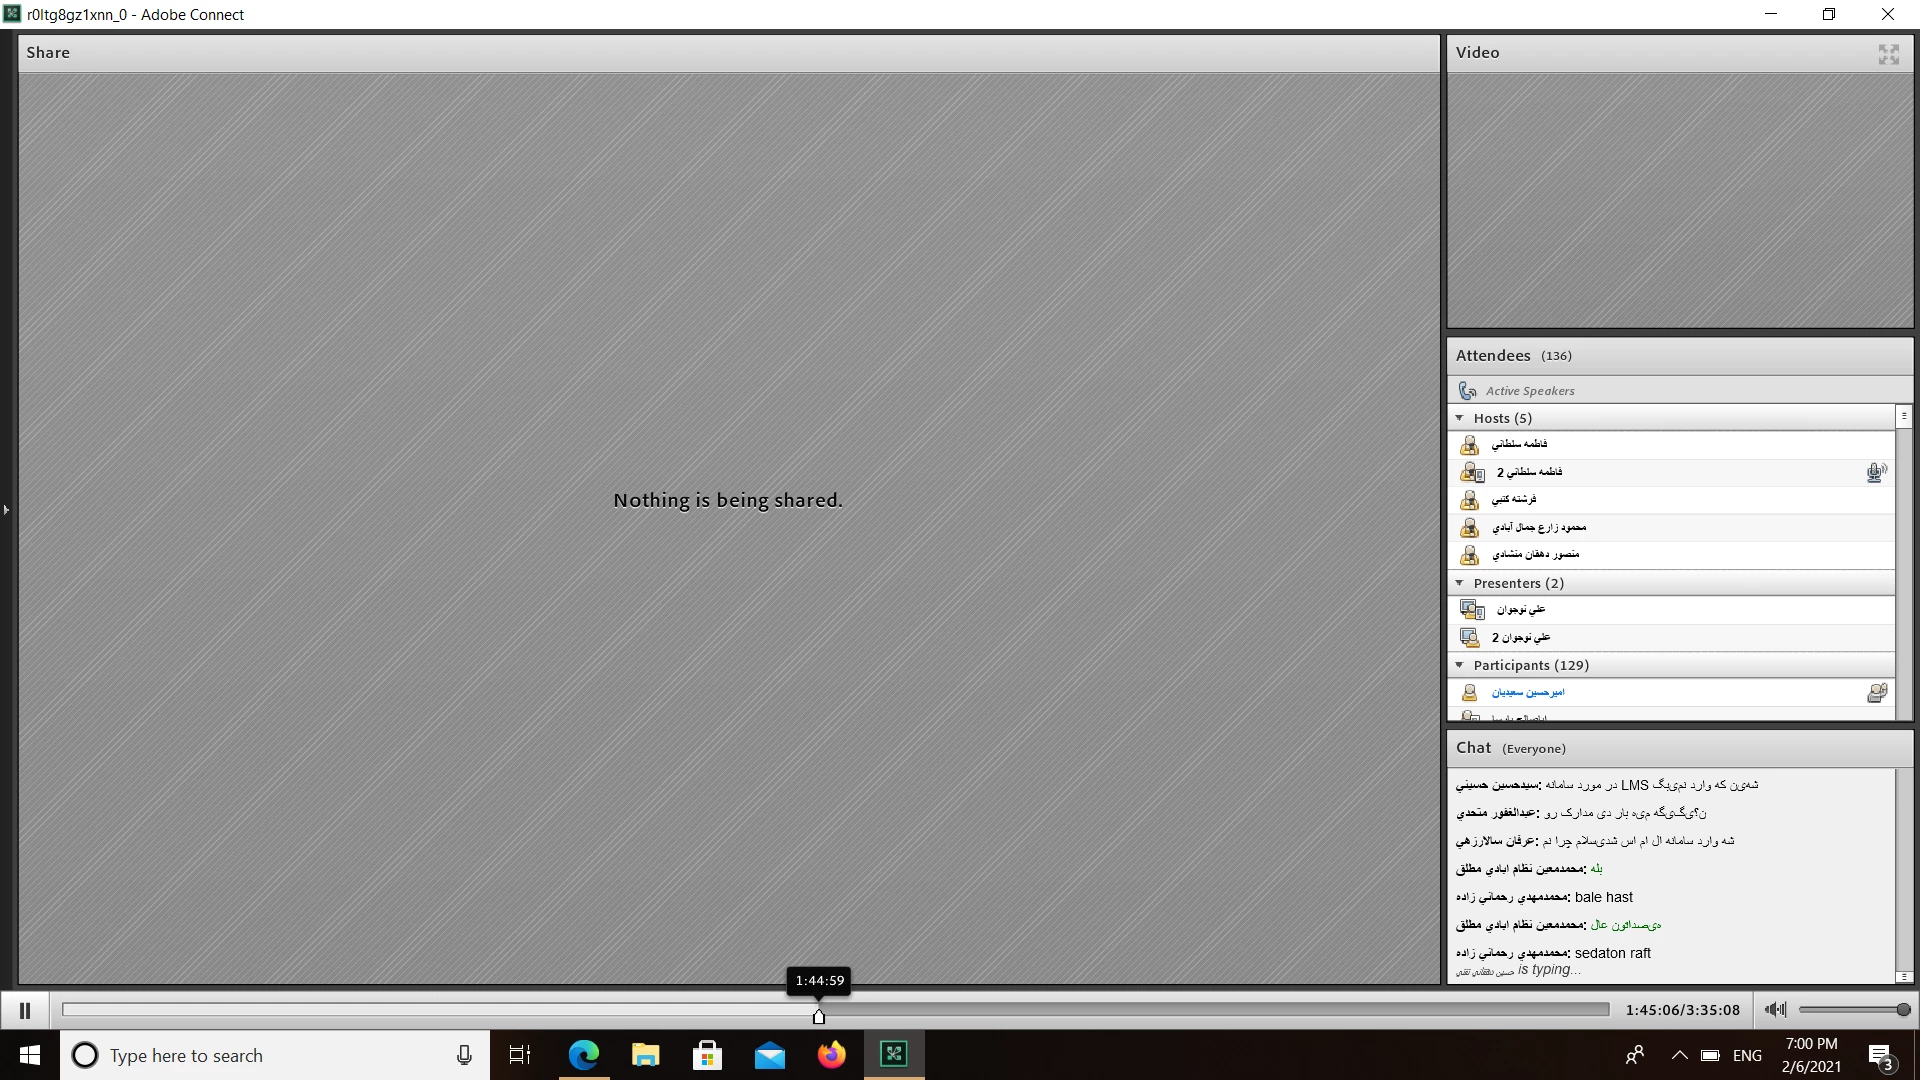
Task: Click ENG language indicator in tray
Action: pyautogui.click(x=1747, y=1055)
